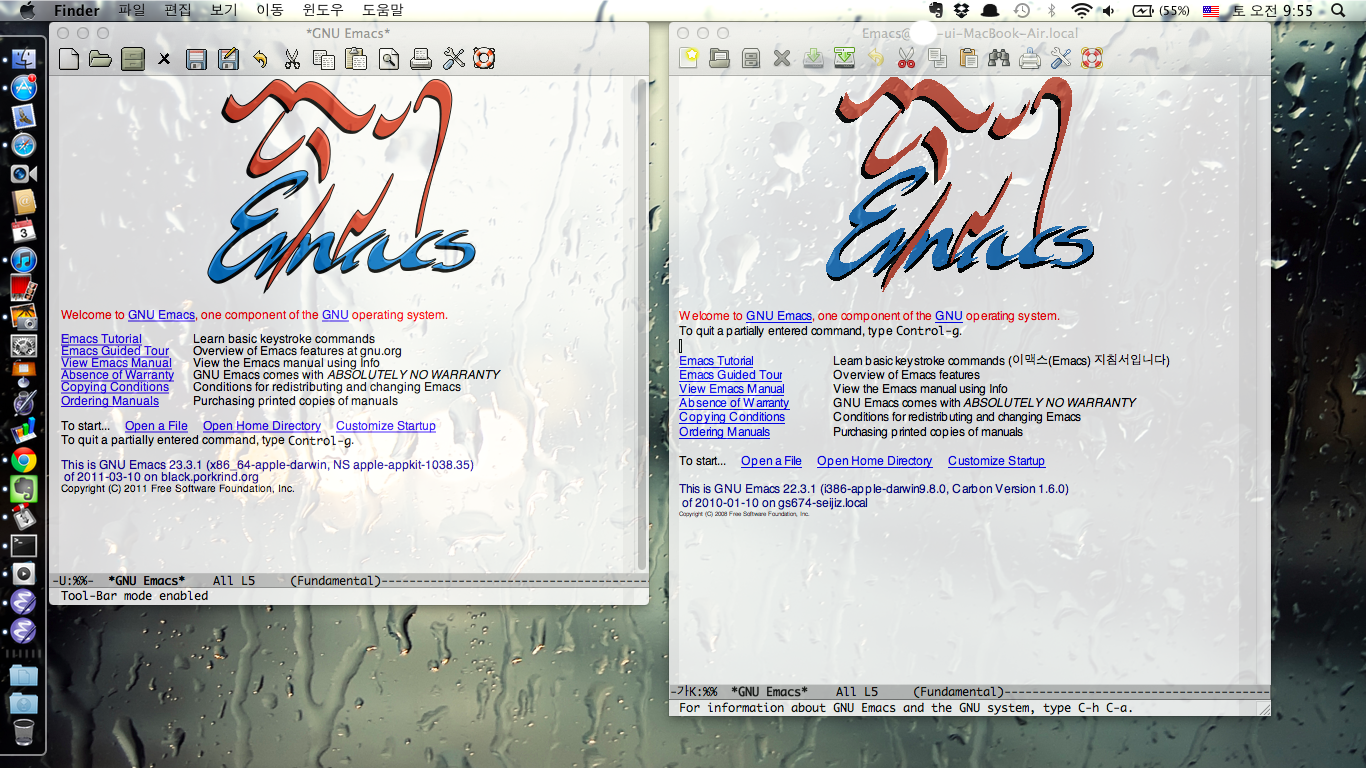The image size is (1366, 768).
Task: Click the Dired cabinet icon in right Emacs
Action: (750, 58)
